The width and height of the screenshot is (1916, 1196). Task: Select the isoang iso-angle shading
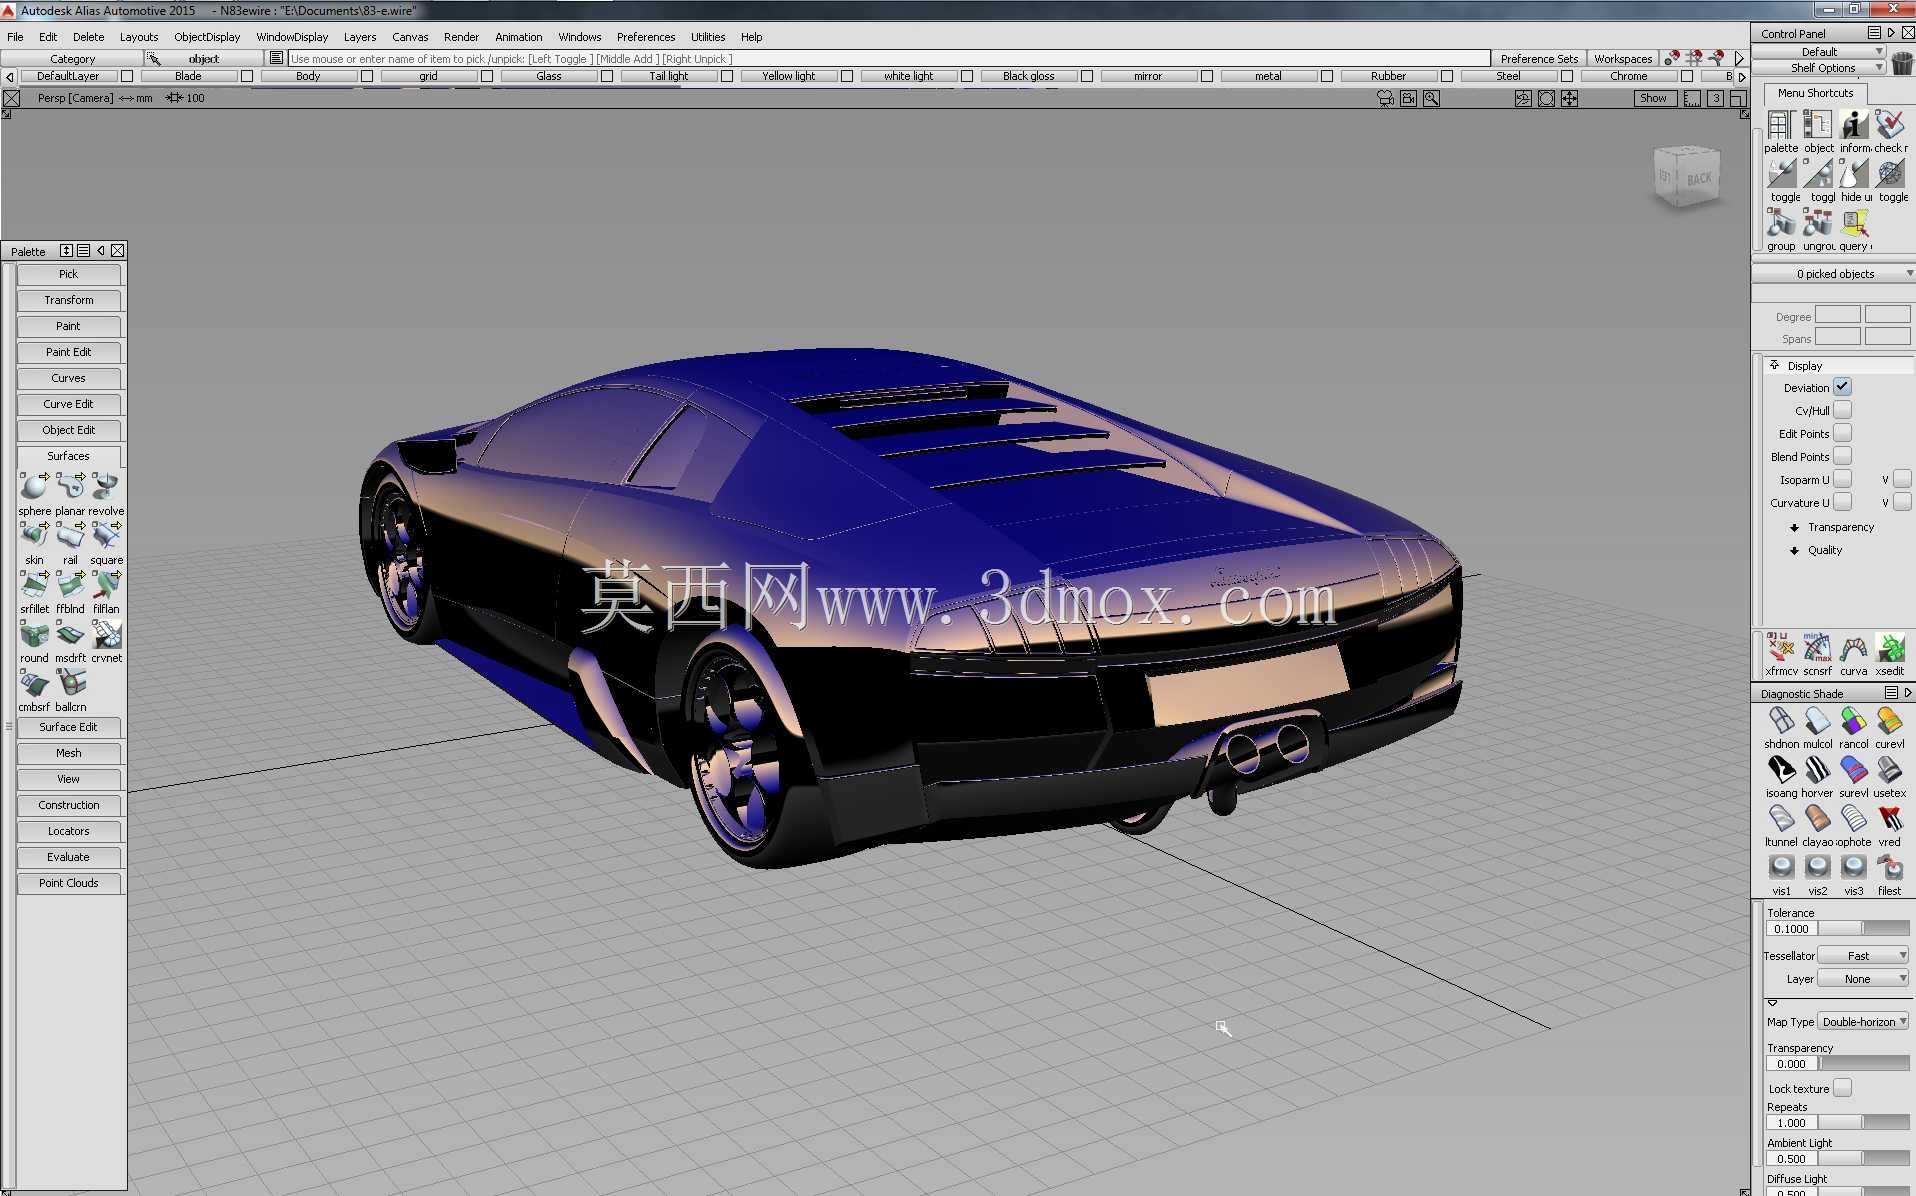coord(1781,769)
